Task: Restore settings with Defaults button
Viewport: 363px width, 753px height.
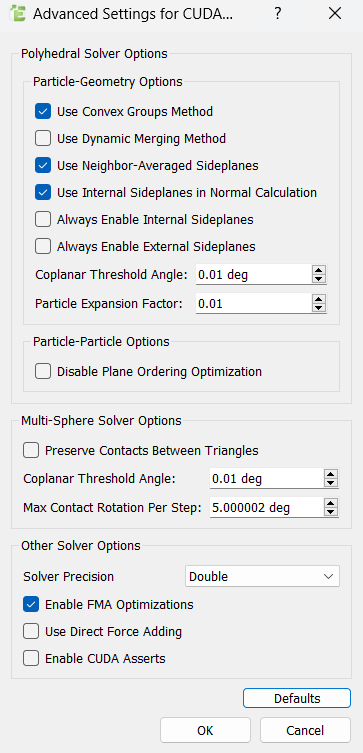Action: (x=297, y=698)
